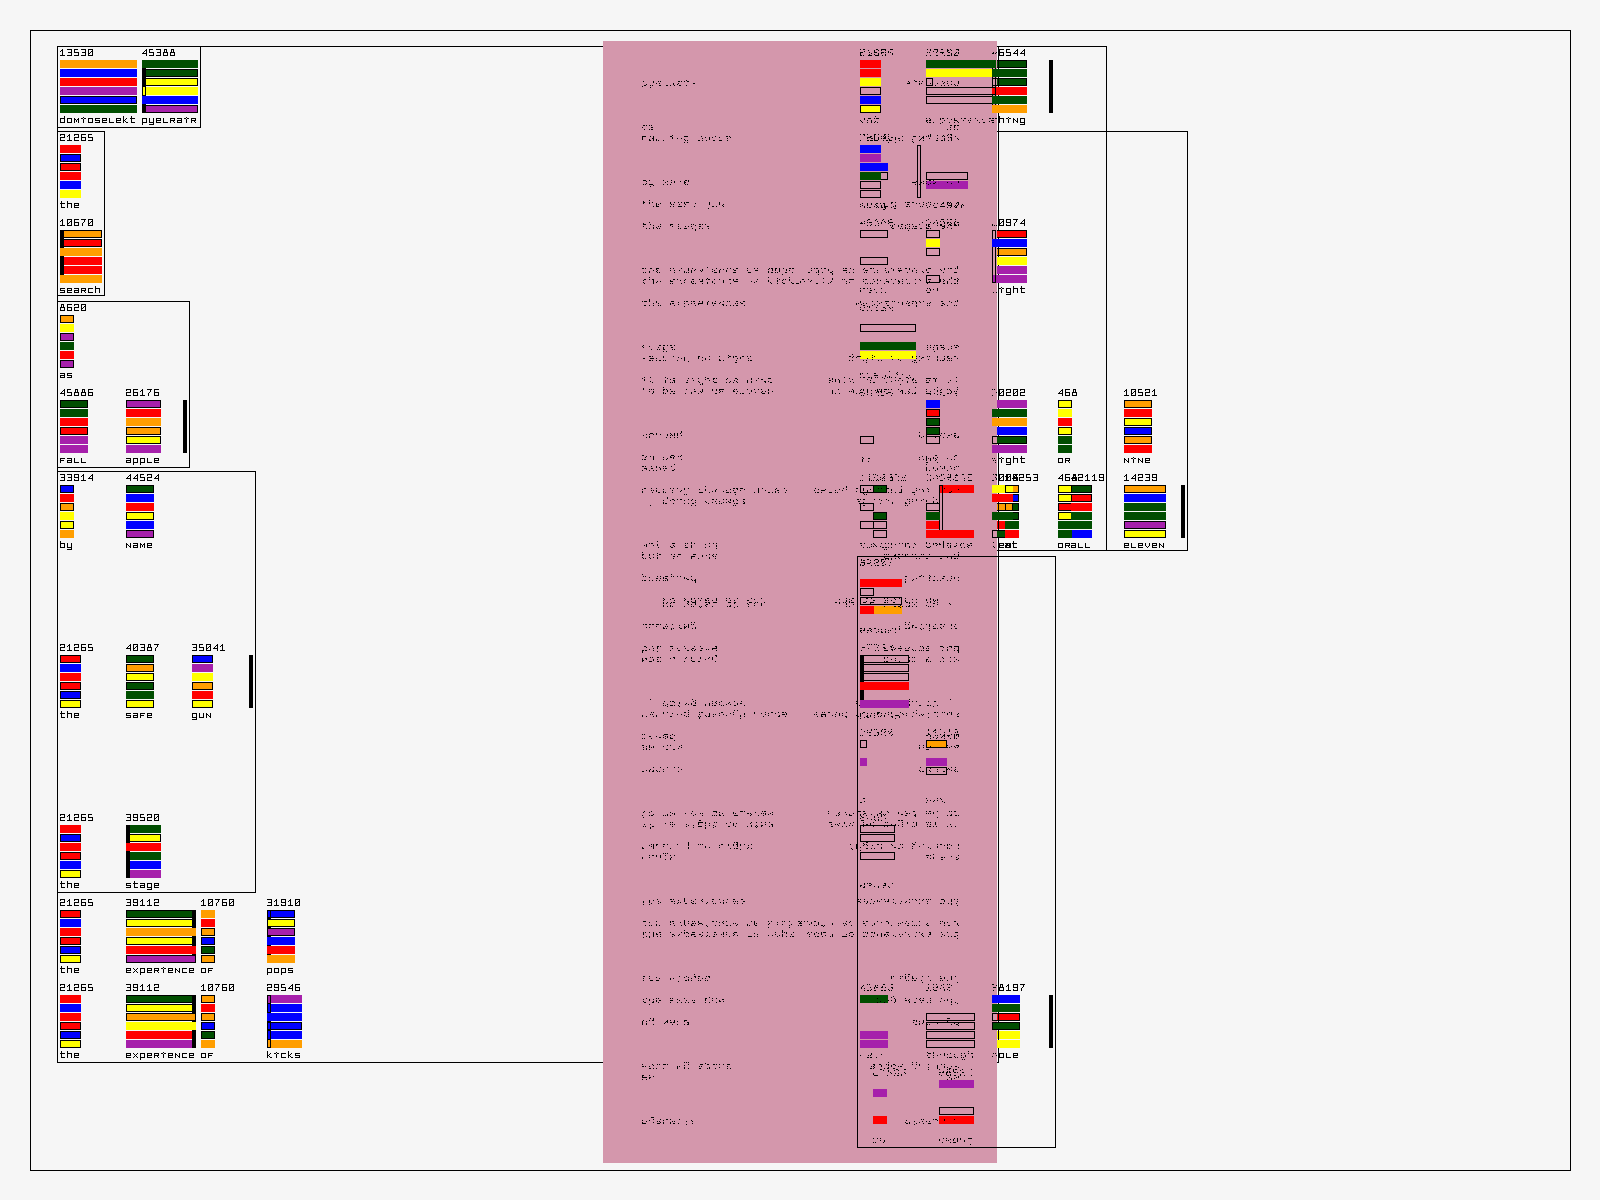Viewport: 1600px width, 1200px height.
Task: Click the bar glyph numbered 10670
Action: [x=81, y=257]
